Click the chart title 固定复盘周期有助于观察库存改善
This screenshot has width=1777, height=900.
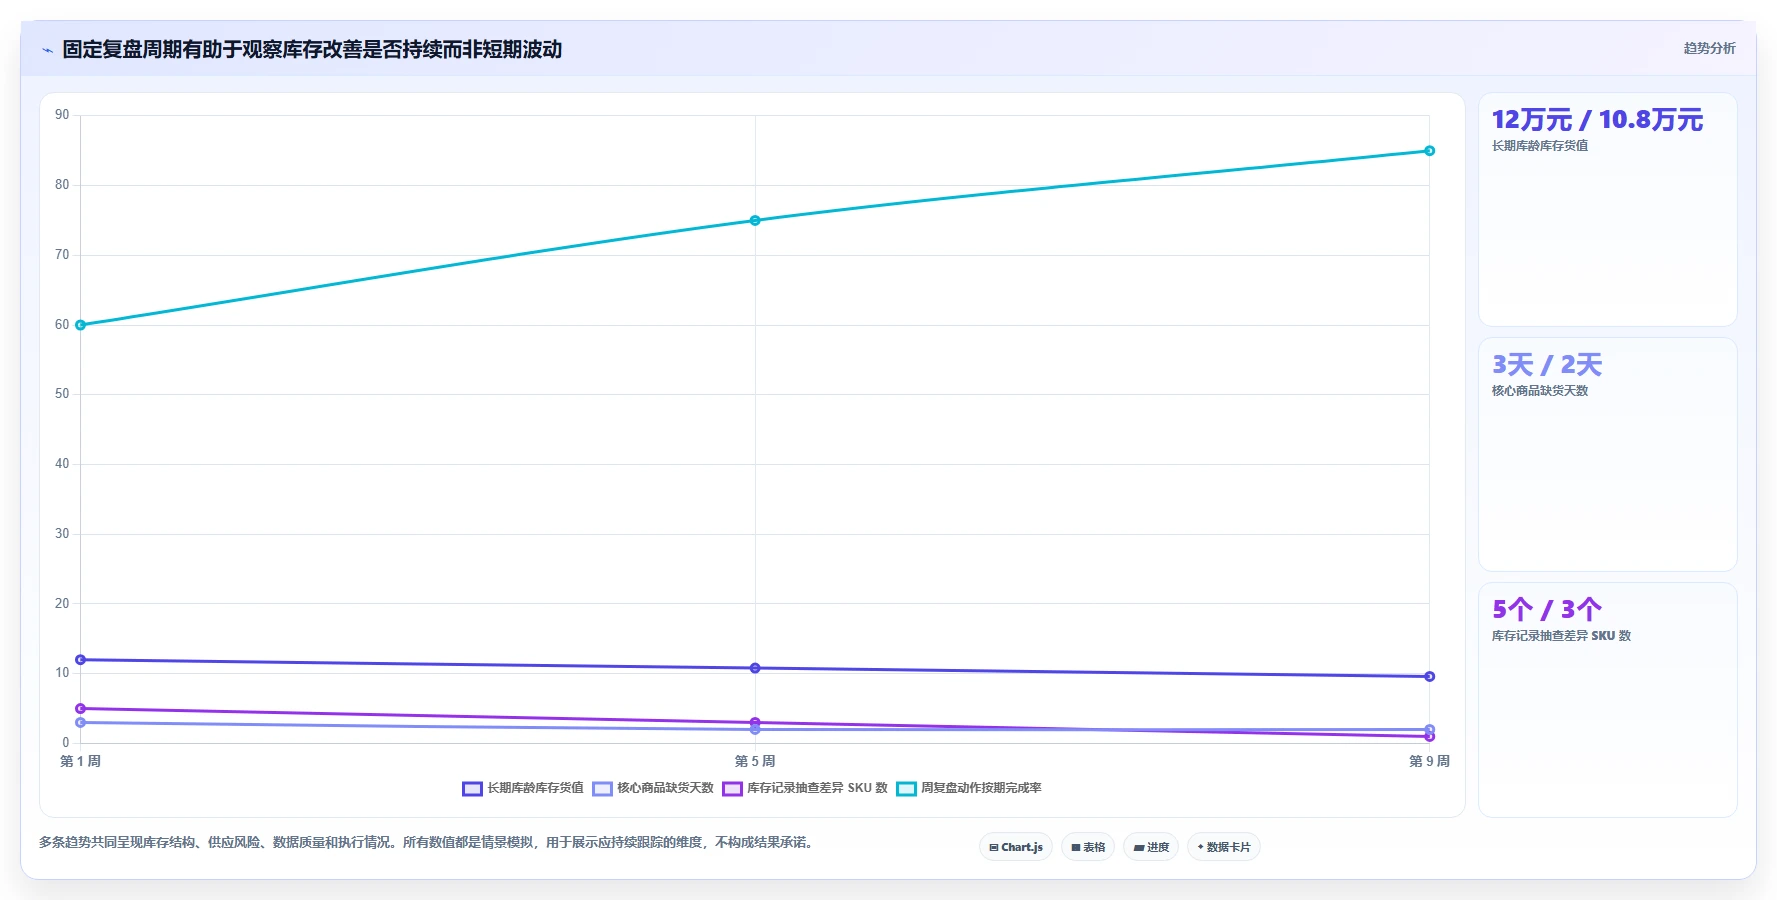pyautogui.click(x=312, y=50)
